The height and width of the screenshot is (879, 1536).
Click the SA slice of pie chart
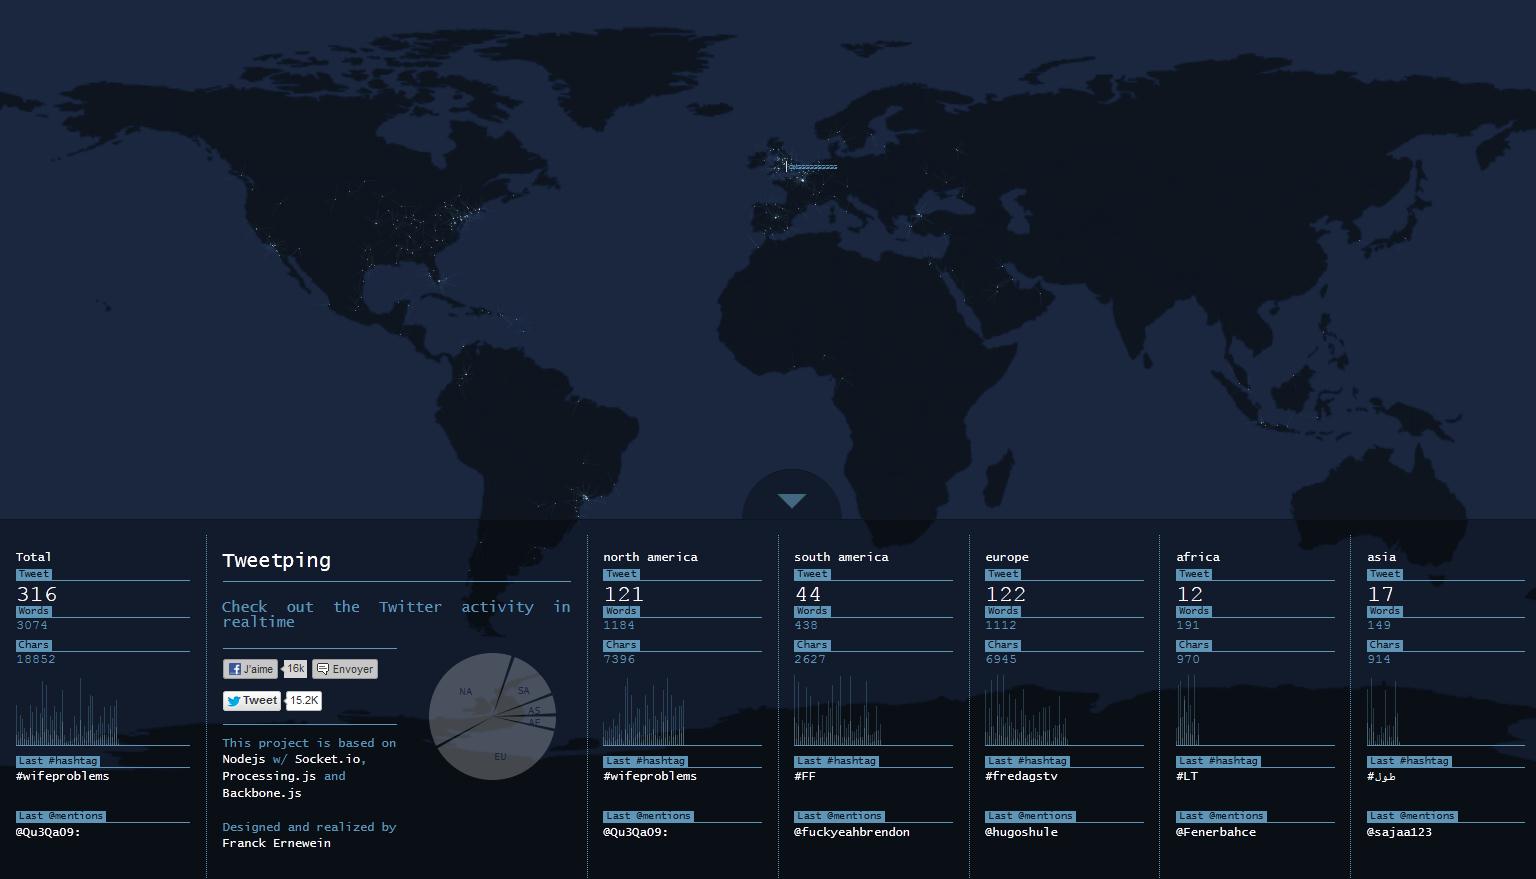523,691
